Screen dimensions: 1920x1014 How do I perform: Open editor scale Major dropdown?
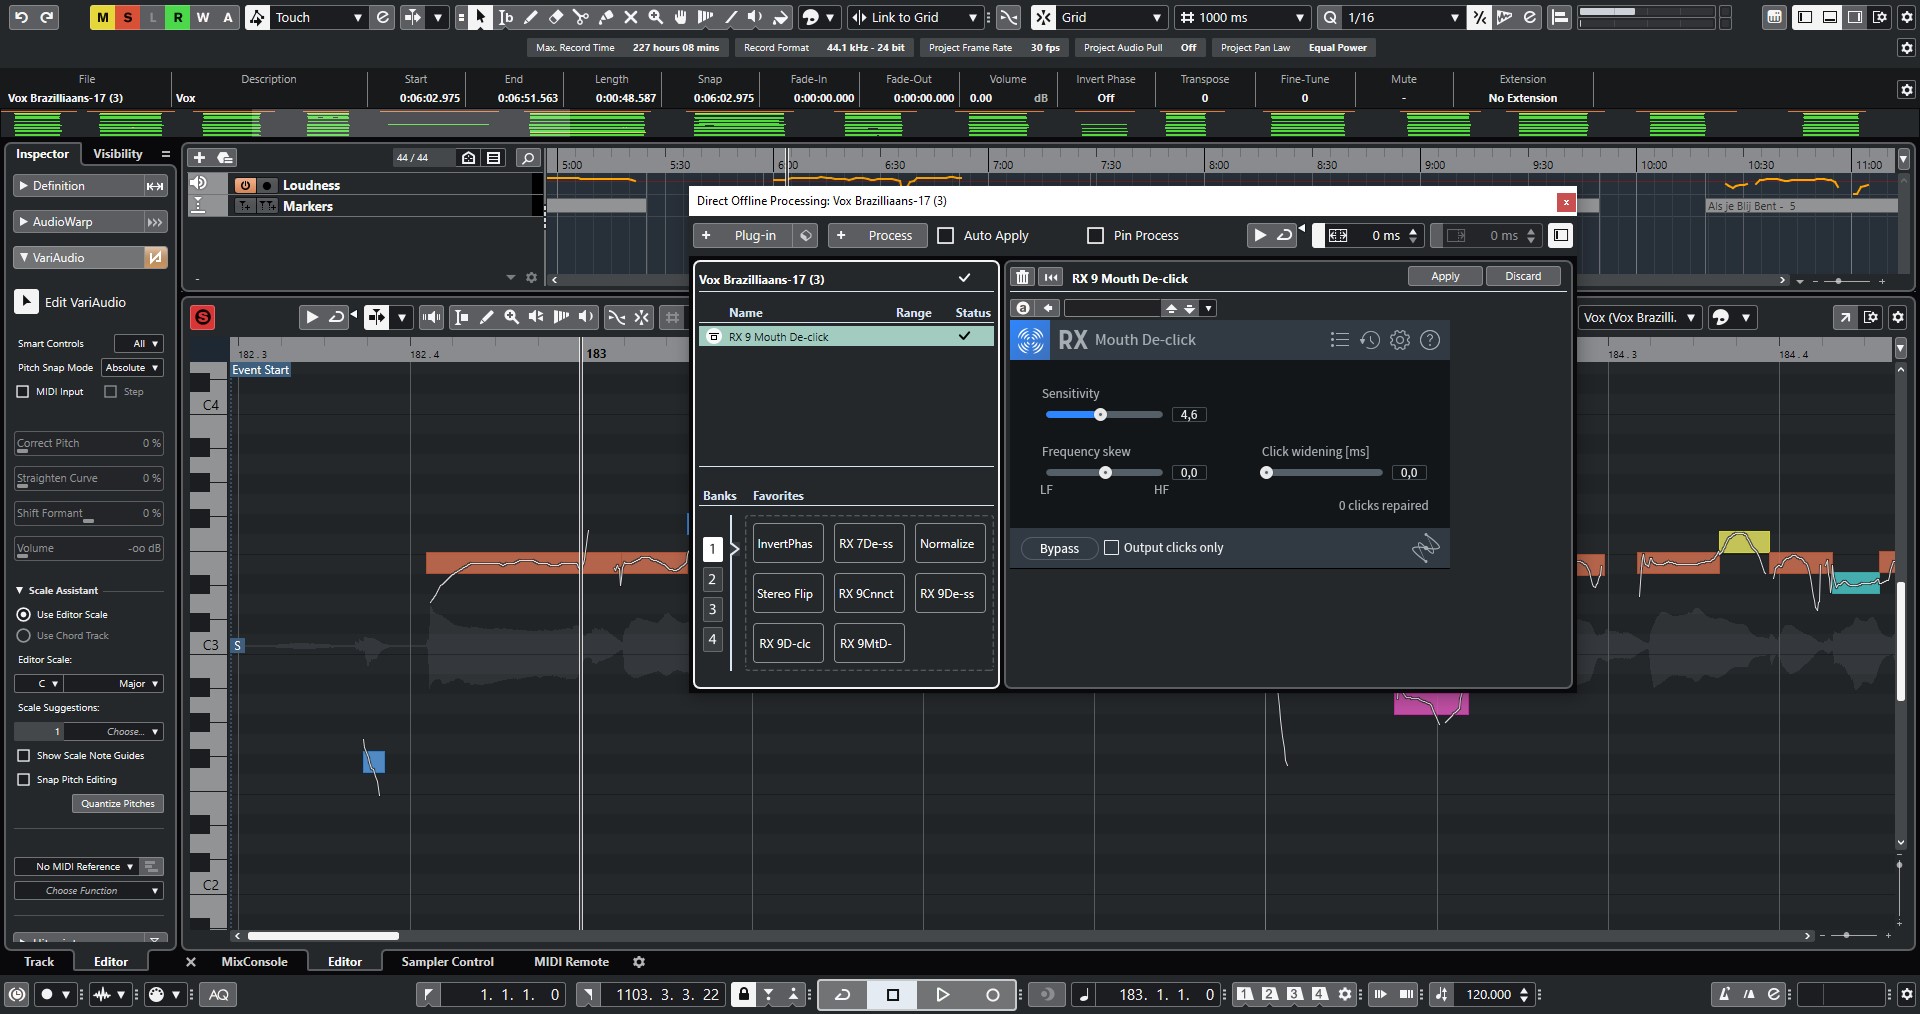pos(114,684)
